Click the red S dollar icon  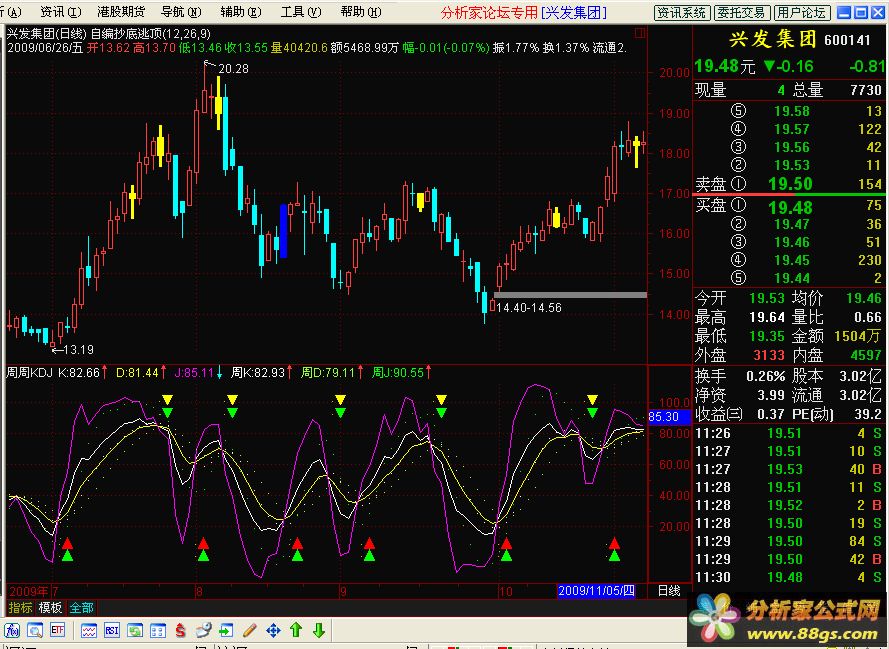(x=180, y=630)
